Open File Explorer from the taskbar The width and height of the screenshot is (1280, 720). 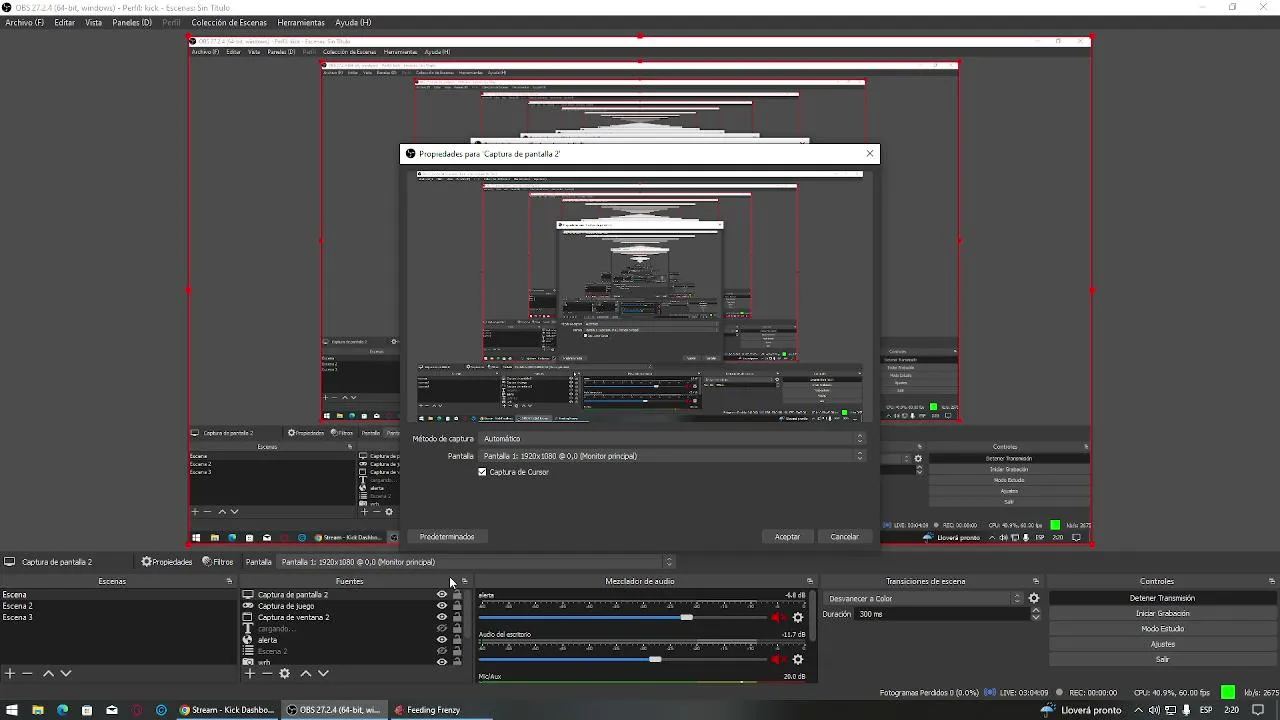[38, 710]
